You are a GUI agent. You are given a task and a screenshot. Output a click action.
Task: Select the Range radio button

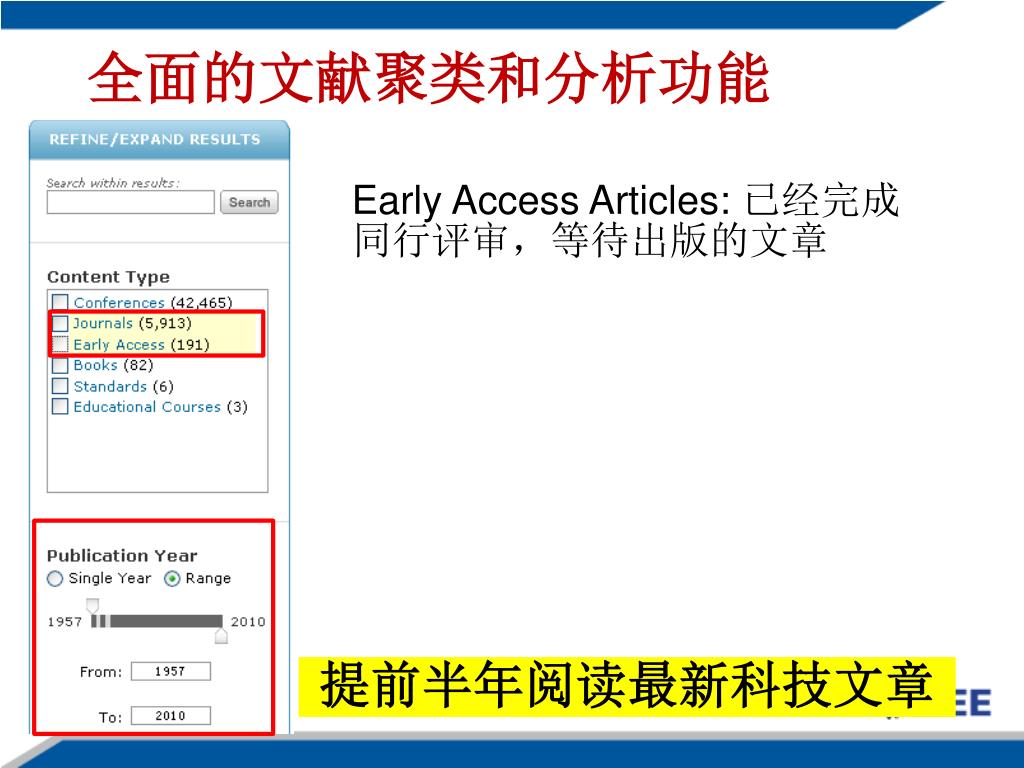[x=172, y=579]
